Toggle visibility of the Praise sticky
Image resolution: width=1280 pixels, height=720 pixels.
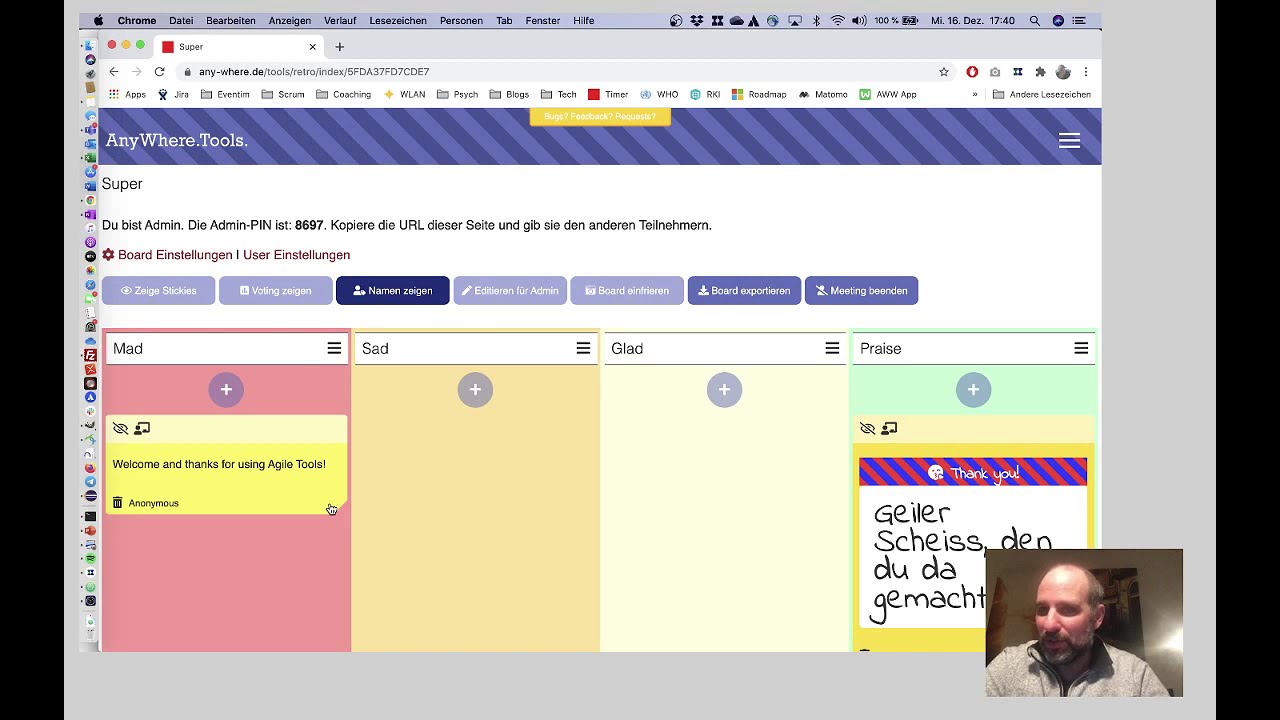click(867, 429)
